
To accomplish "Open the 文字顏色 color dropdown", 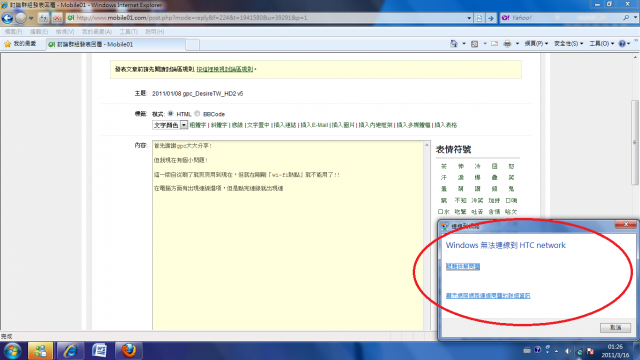I will click(170, 125).
